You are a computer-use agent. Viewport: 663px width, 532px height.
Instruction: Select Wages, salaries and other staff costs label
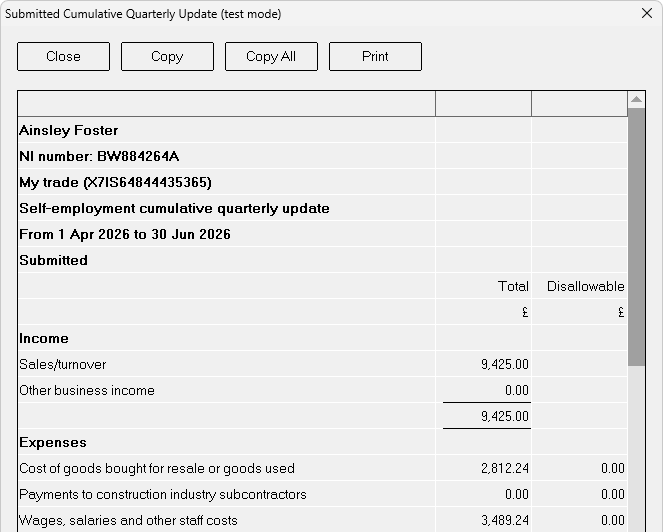(x=128, y=521)
